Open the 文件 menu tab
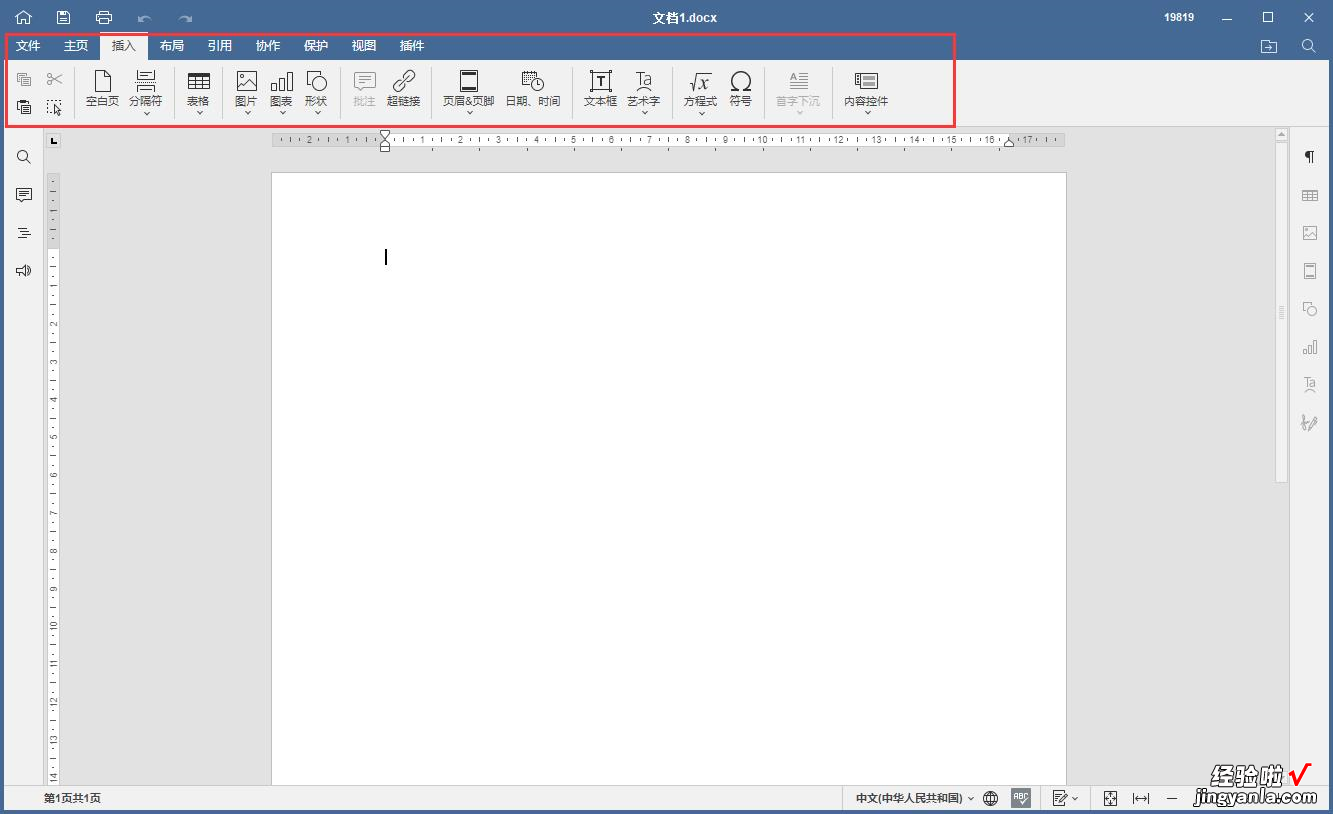The width and height of the screenshot is (1333, 814). (28, 46)
